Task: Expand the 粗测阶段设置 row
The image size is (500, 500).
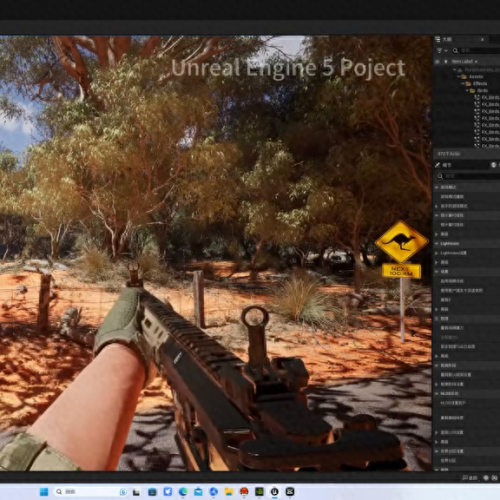Action: [x=437, y=384]
